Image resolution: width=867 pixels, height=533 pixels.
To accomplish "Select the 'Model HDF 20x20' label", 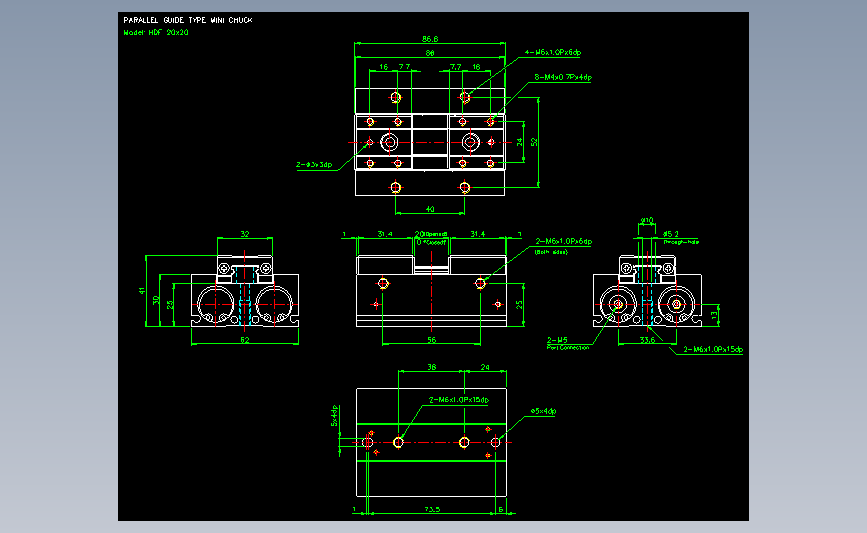I will click(x=156, y=33).
